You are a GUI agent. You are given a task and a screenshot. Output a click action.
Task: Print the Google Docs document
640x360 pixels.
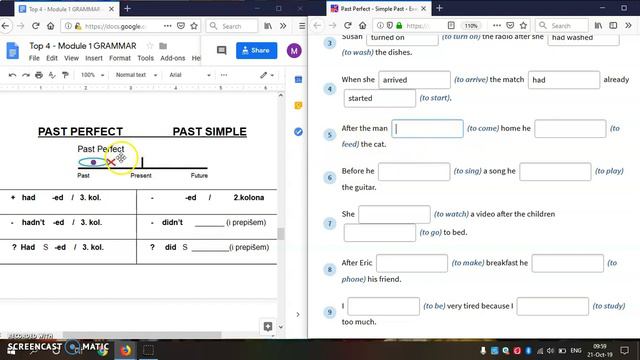tap(39, 75)
